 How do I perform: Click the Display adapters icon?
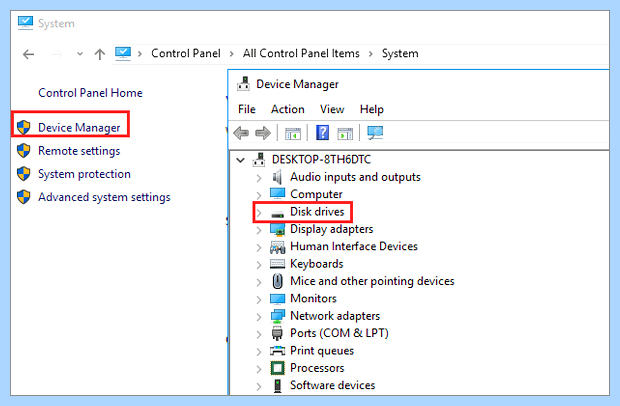278,229
